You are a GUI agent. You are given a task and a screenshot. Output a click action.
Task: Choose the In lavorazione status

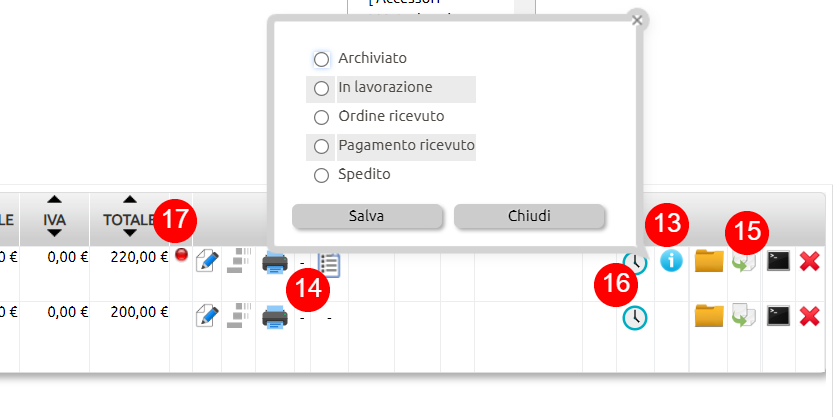[x=321, y=88]
